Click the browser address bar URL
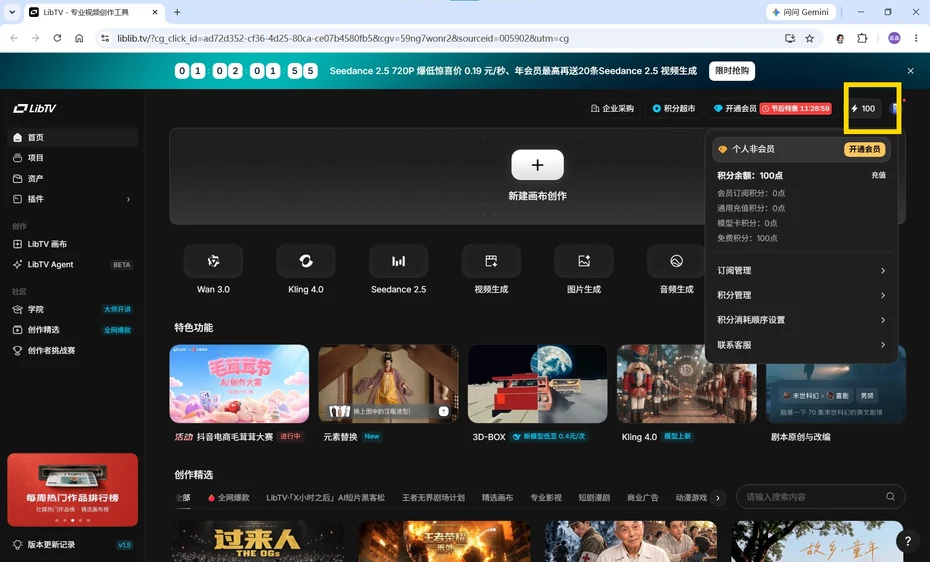Image resolution: width=930 pixels, height=562 pixels. [343, 38]
